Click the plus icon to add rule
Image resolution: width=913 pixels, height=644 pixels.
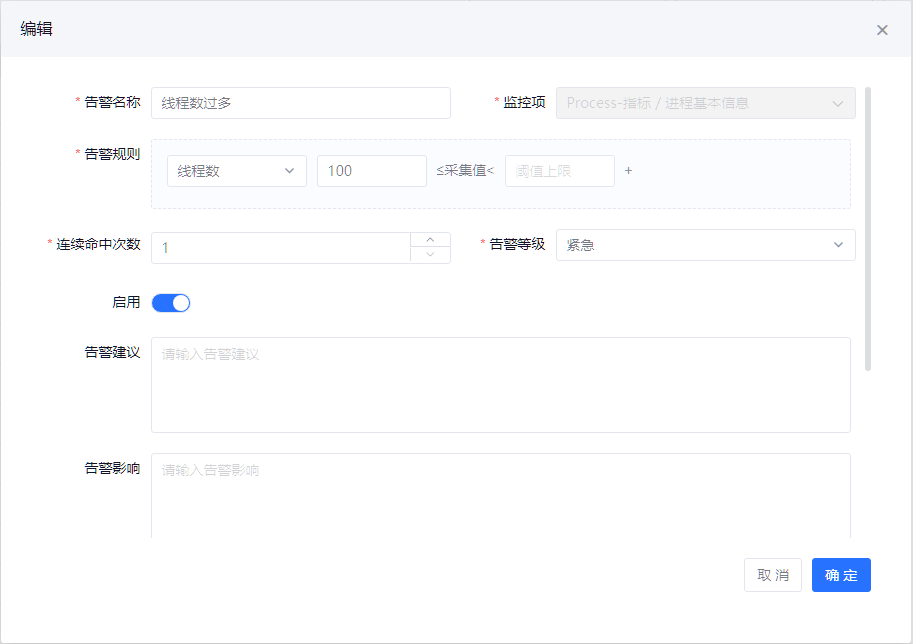tap(629, 170)
